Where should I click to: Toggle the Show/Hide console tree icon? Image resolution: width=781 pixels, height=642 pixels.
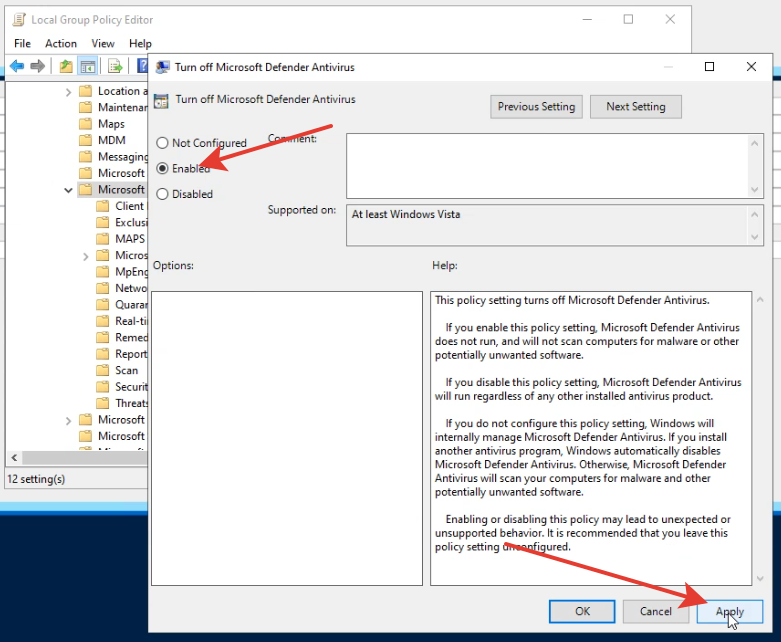(88, 66)
